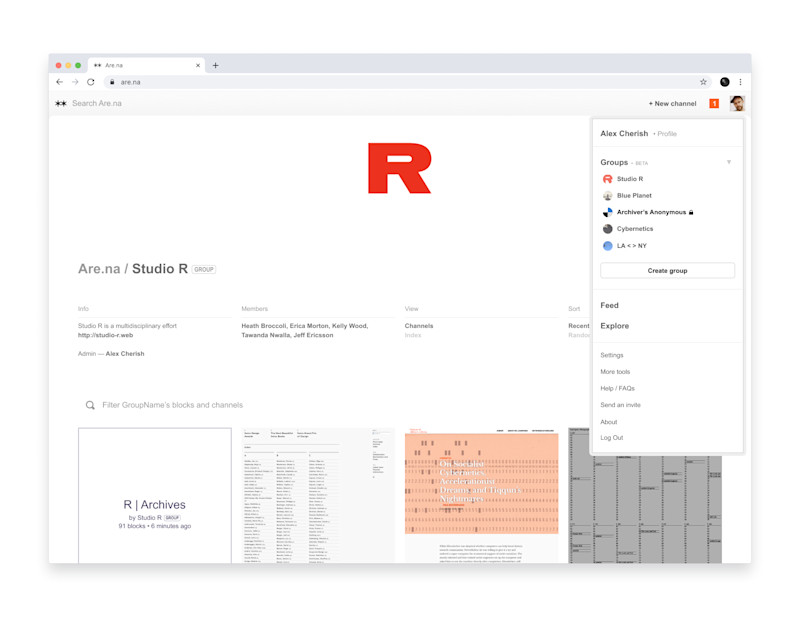Open About in the user menu

click(609, 422)
